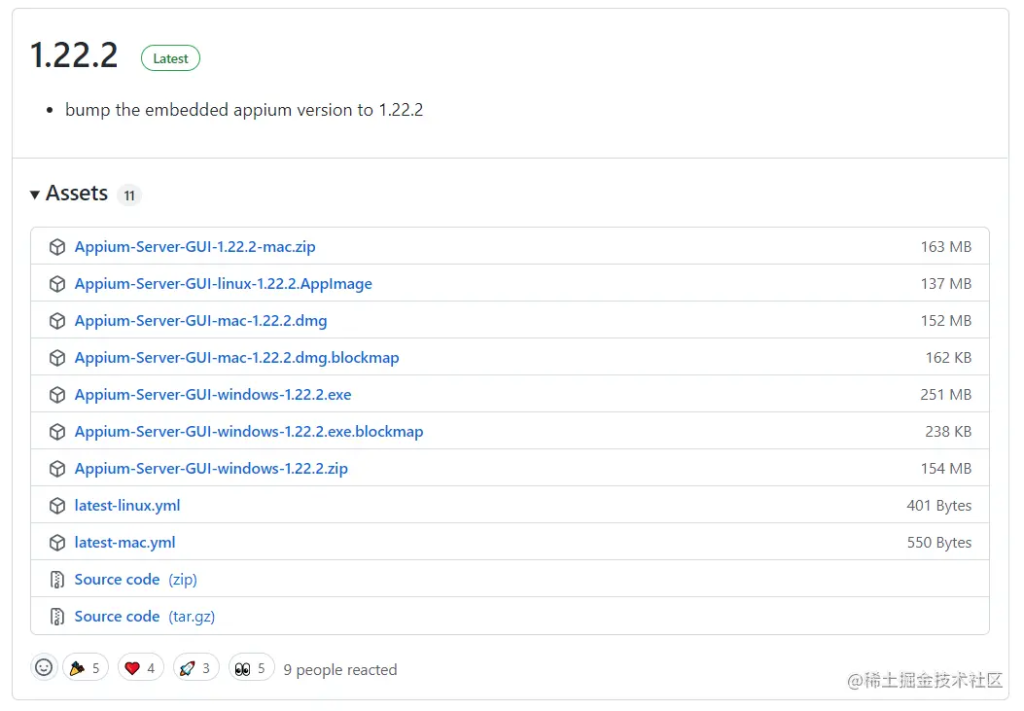
Task: Click the '163 MB' size value
Action: point(946,247)
